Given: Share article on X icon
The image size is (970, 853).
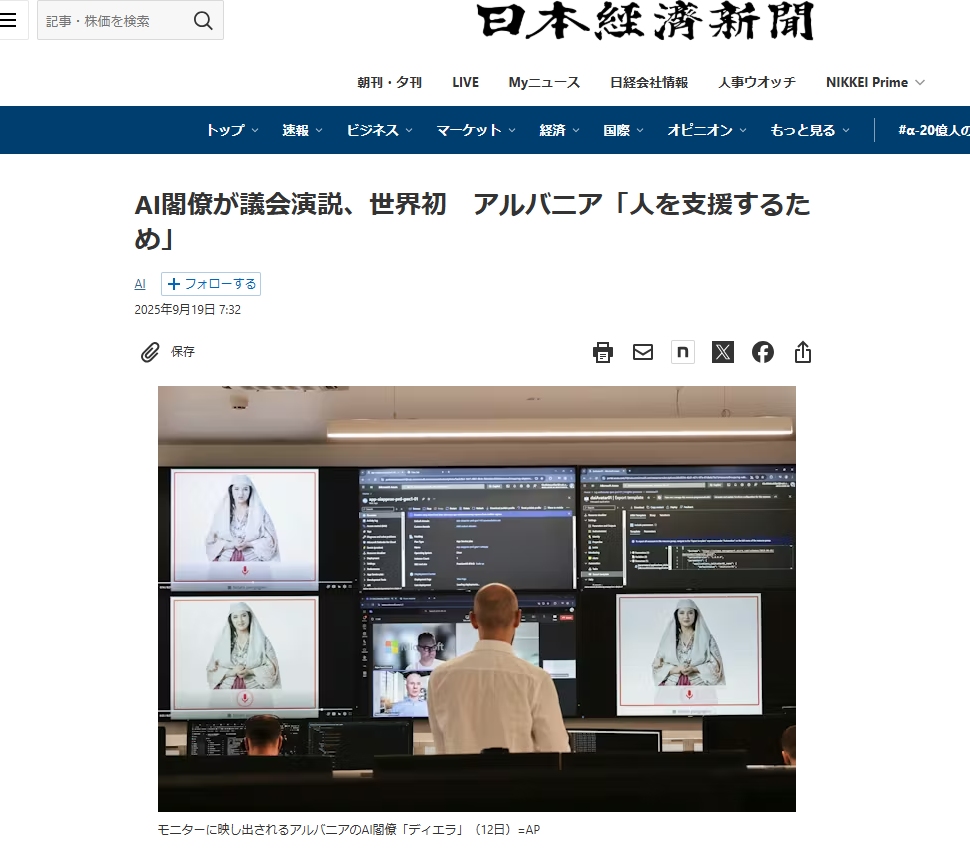Looking at the screenshot, I should (723, 352).
